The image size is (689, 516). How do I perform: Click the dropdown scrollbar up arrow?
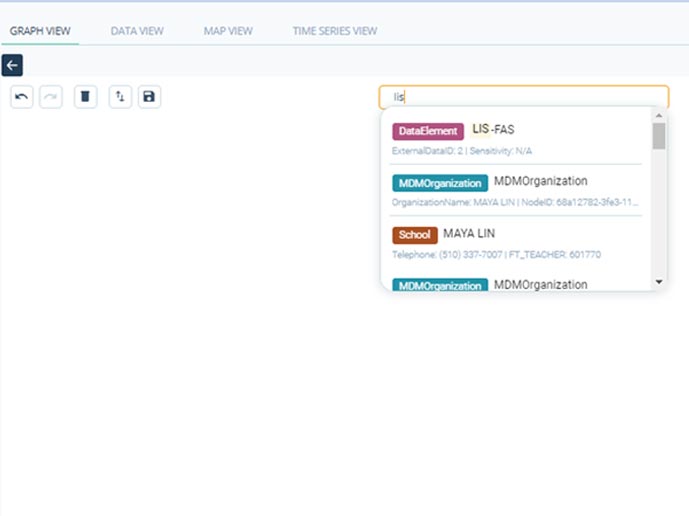(x=659, y=116)
